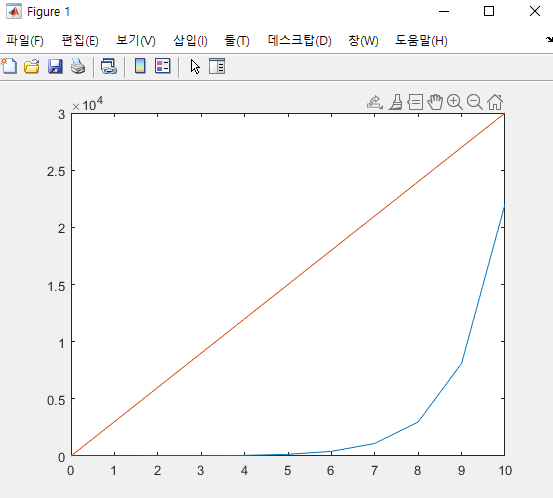The width and height of the screenshot is (553, 498).
Task: Print the figure using the printer icon
Action: [78, 66]
